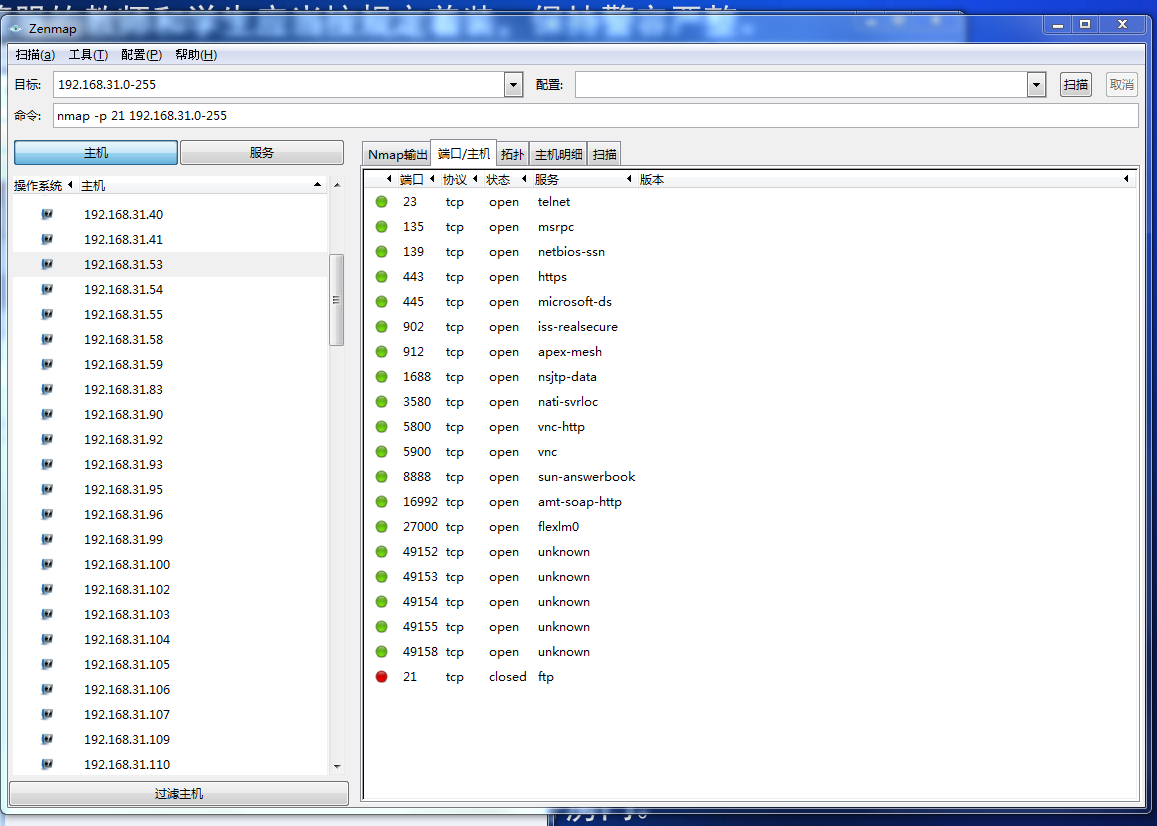Switch to the 主机明细 tab
This screenshot has width=1157, height=826.
click(x=559, y=154)
